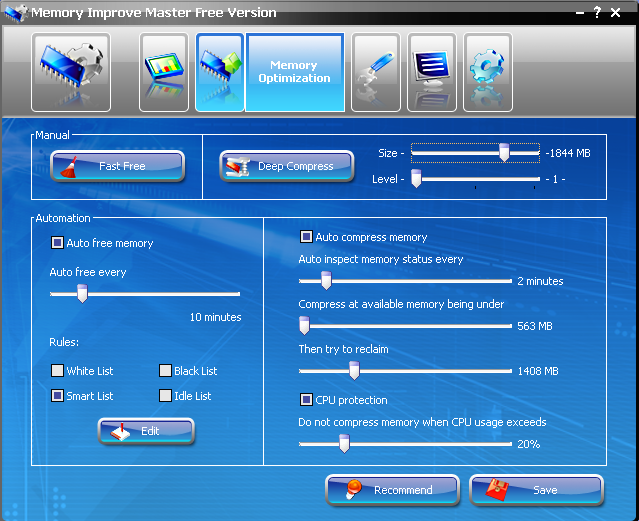Open the chart monitor information tab icon
Viewport: 639px width, 521px height.
point(164,72)
